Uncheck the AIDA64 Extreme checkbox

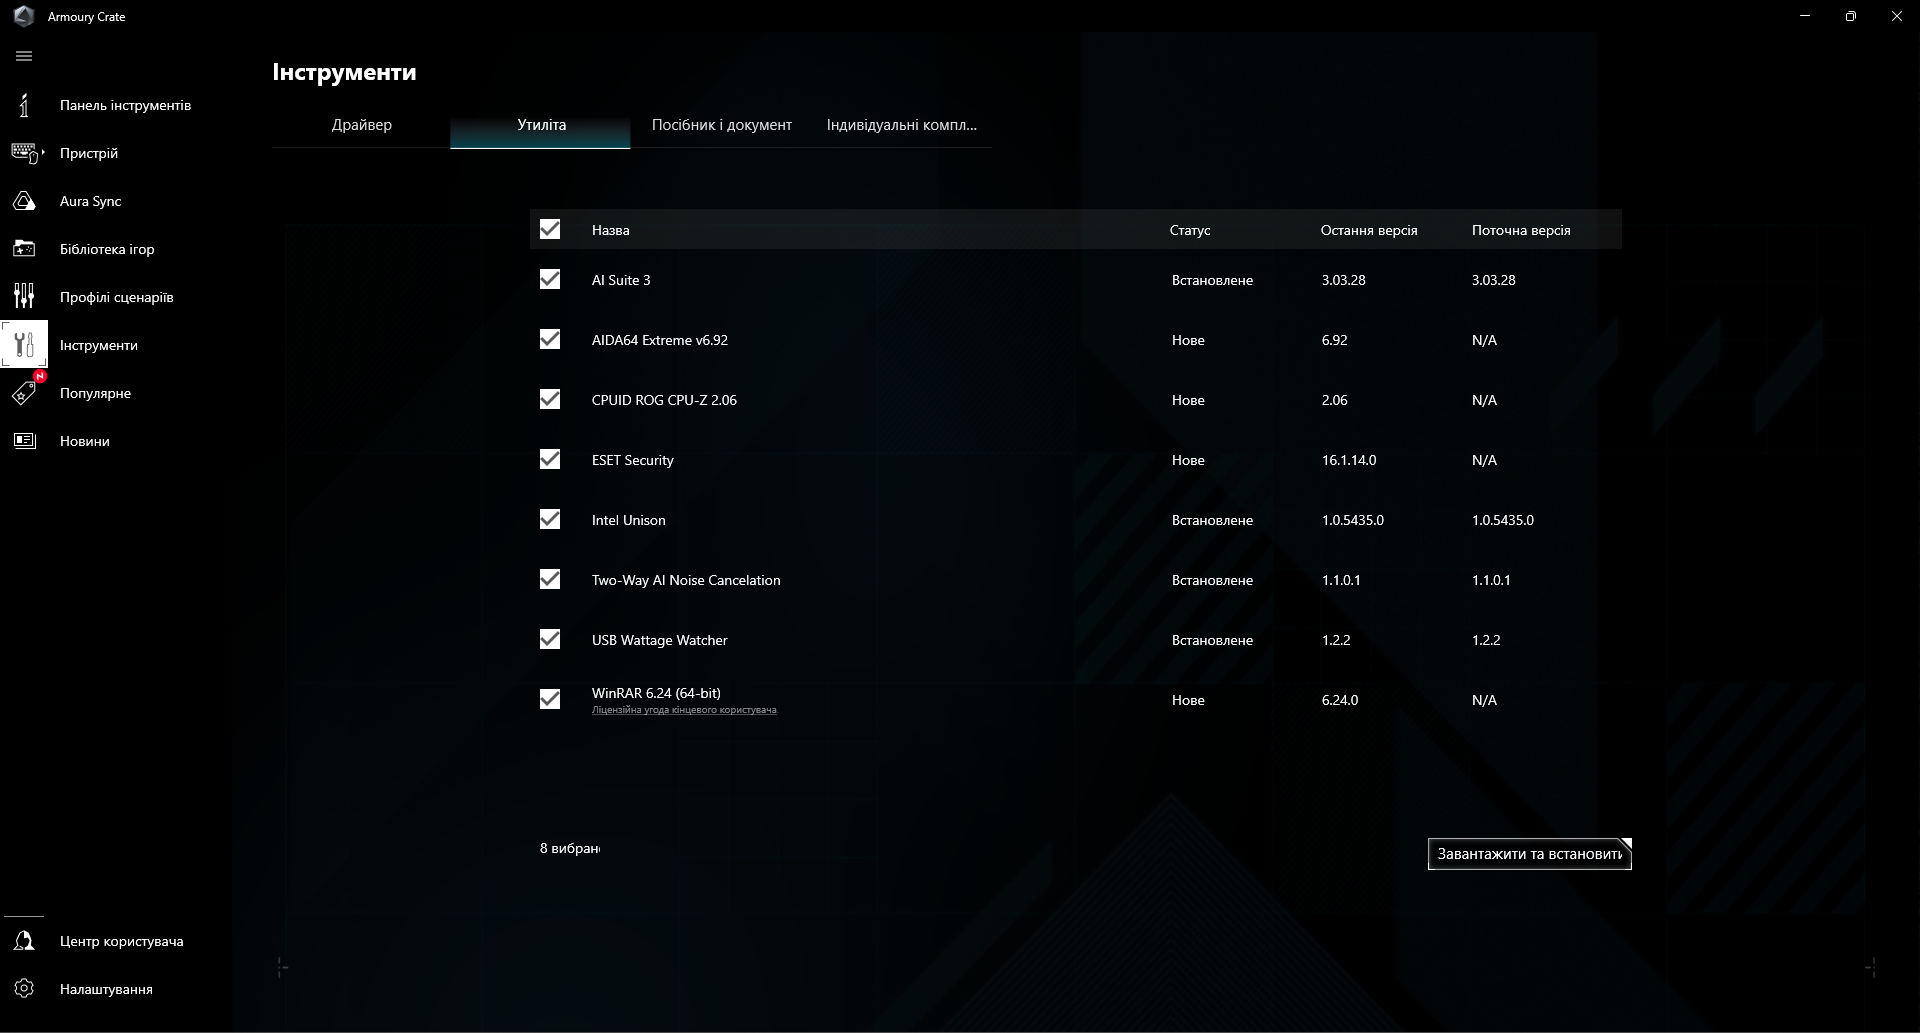(x=549, y=340)
